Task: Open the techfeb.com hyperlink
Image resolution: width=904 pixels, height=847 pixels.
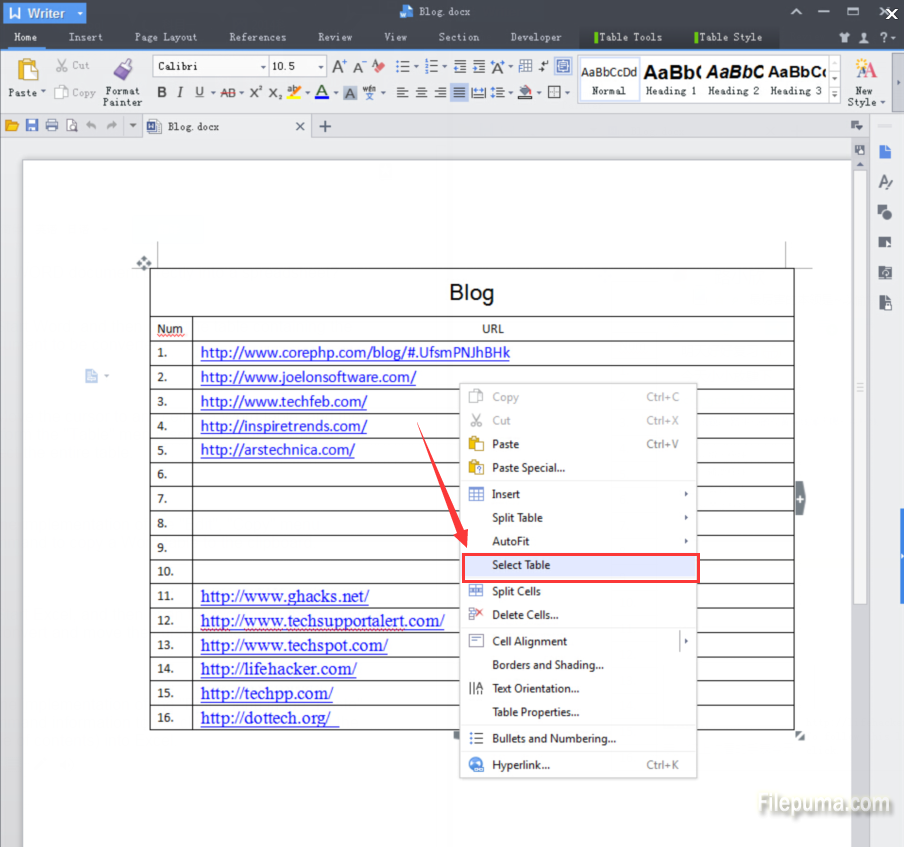Action: pos(283,402)
